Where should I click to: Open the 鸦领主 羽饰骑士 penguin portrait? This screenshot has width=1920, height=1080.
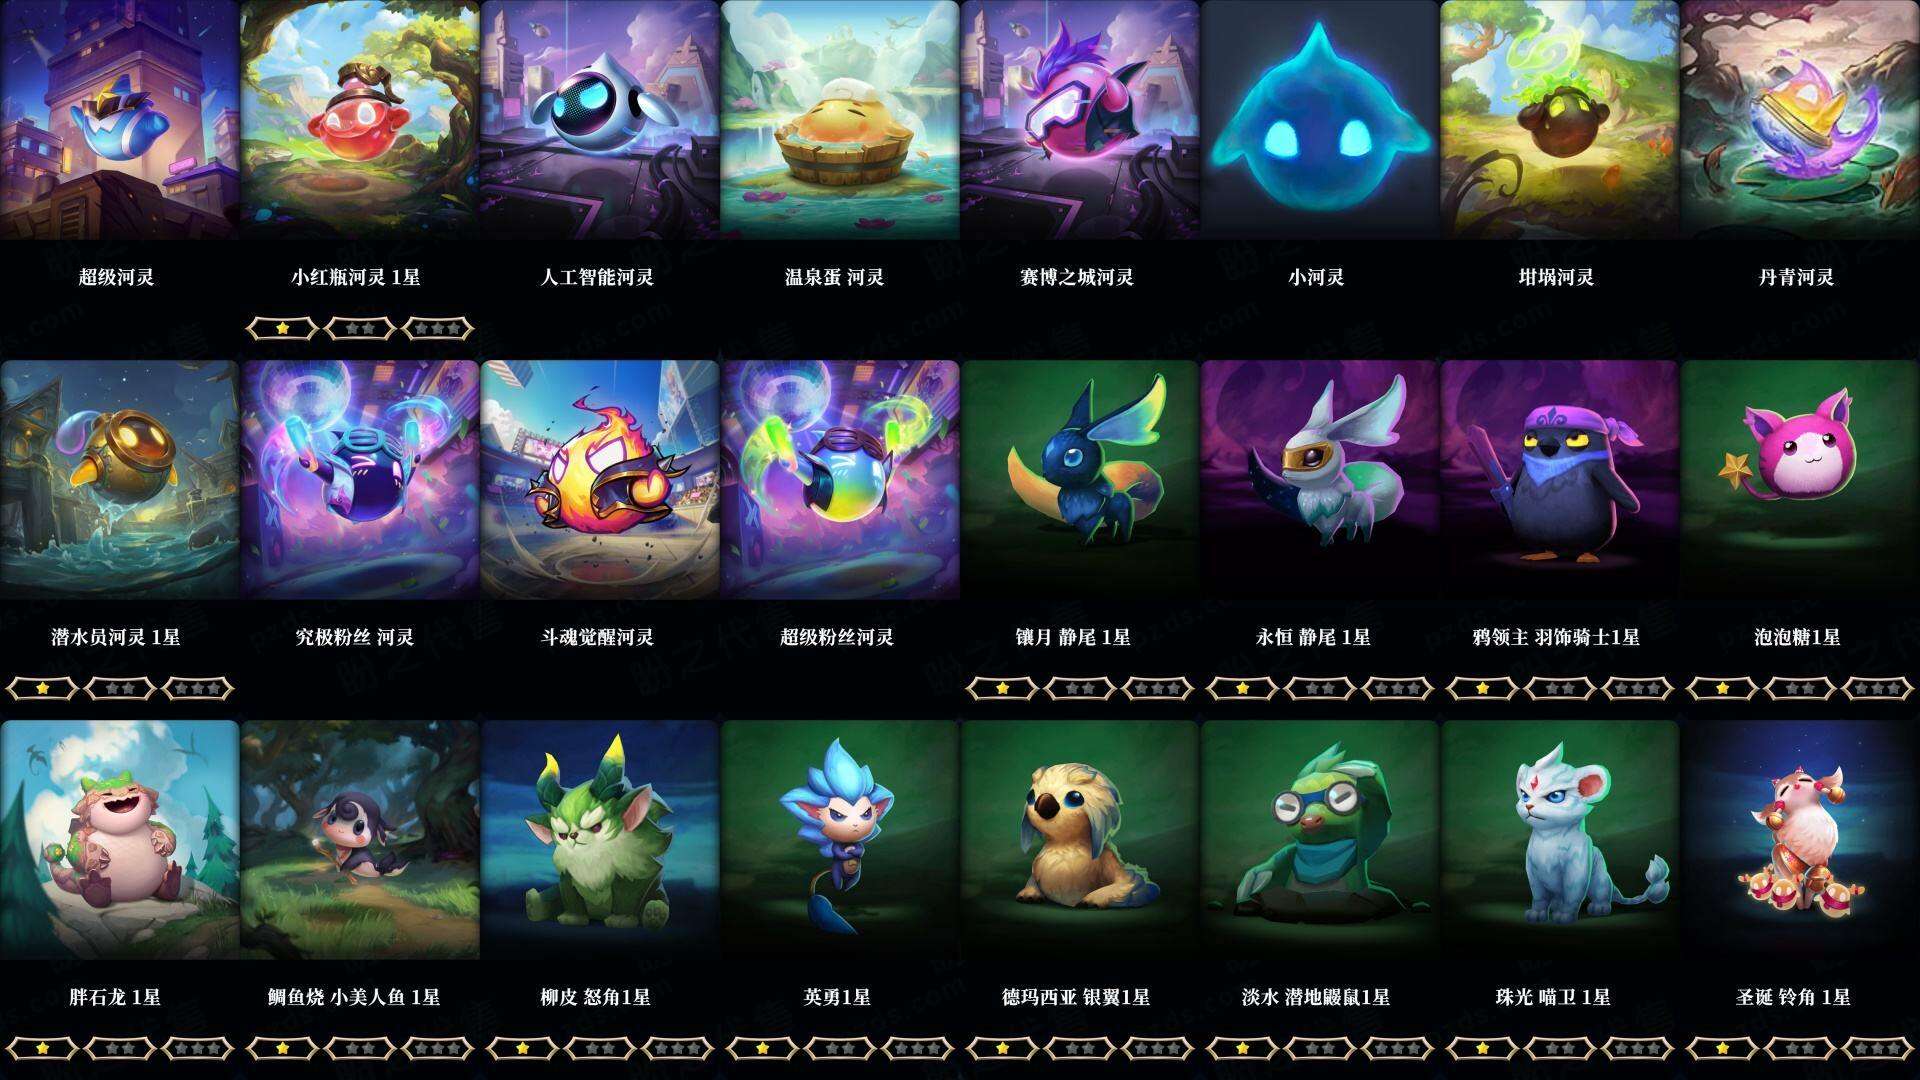tap(1559, 480)
